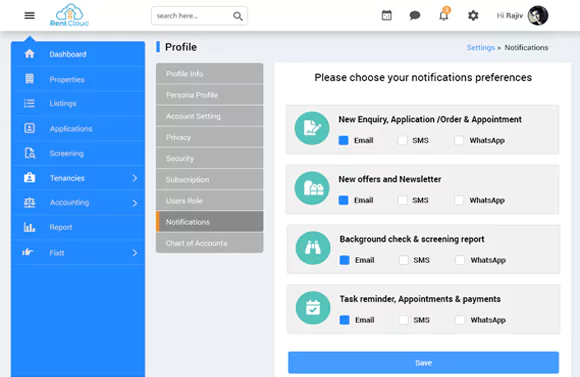The width and height of the screenshot is (580, 377).
Task: Click the New Enquiry round icon
Action: (x=312, y=128)
